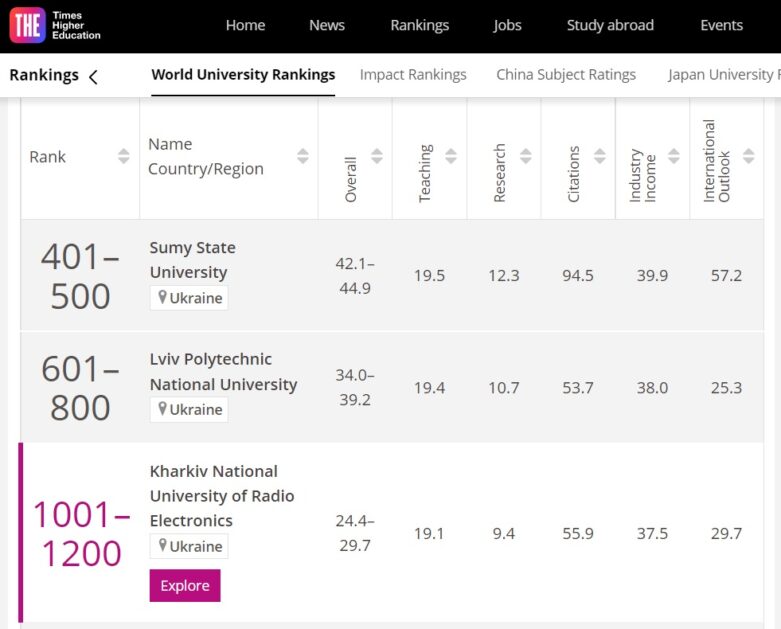Sort by Research score arrows
This screenshot has width=781, height=629.
coord(525,156)
